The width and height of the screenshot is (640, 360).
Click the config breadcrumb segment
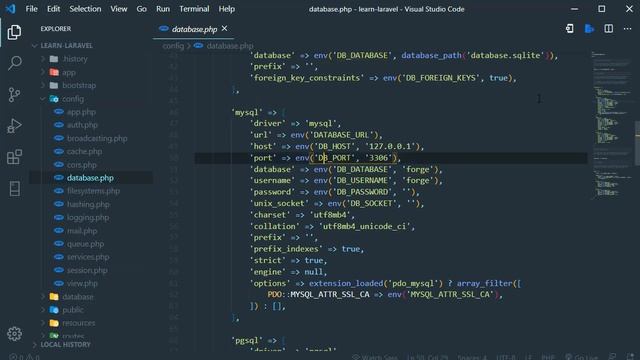tap(173, 46)
